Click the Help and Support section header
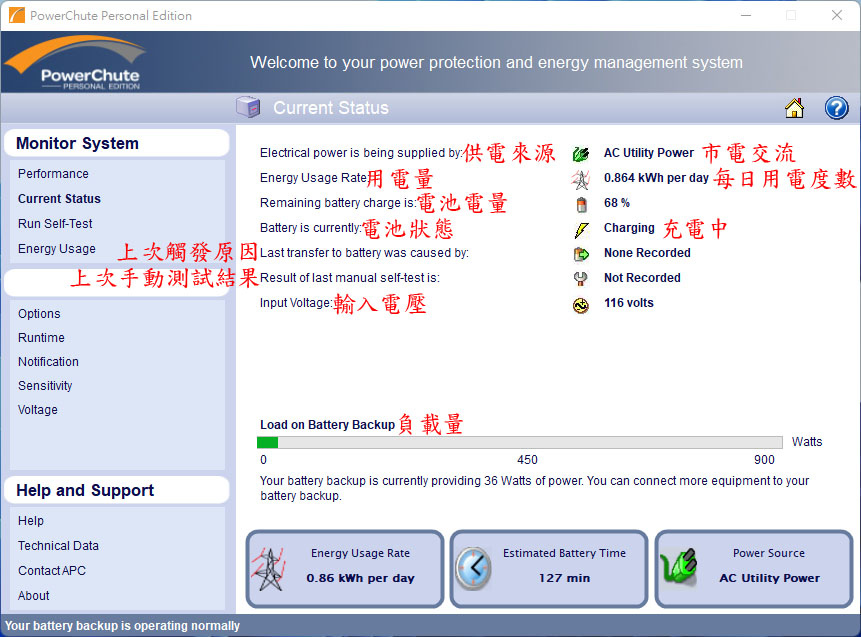Viewport: 861px width, 637px height. point(116,490)
